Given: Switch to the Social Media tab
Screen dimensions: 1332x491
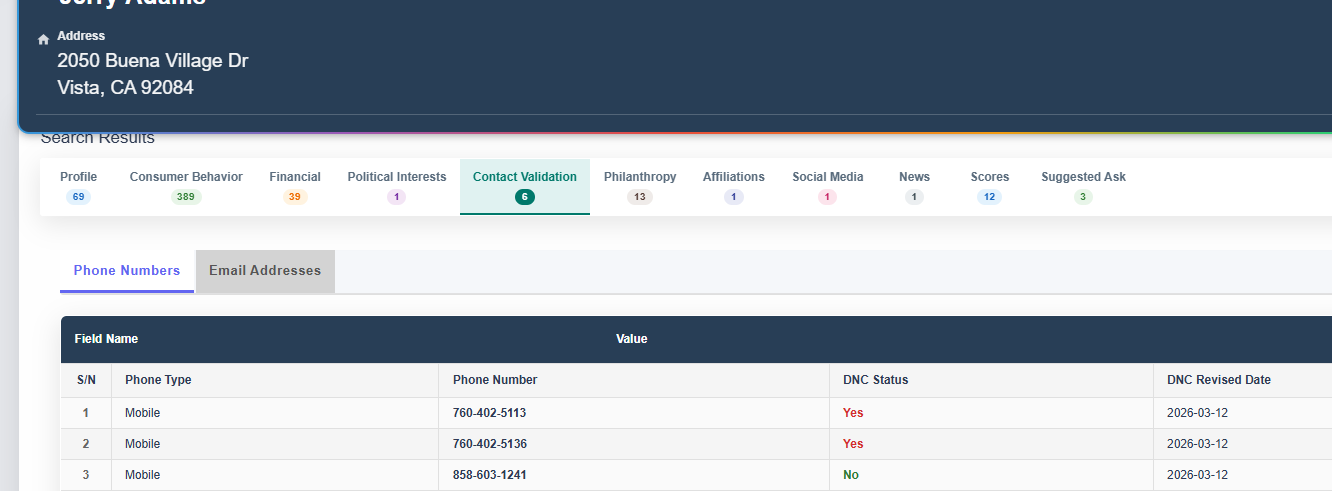Looking at the screenshot, I should pos(828,186).
